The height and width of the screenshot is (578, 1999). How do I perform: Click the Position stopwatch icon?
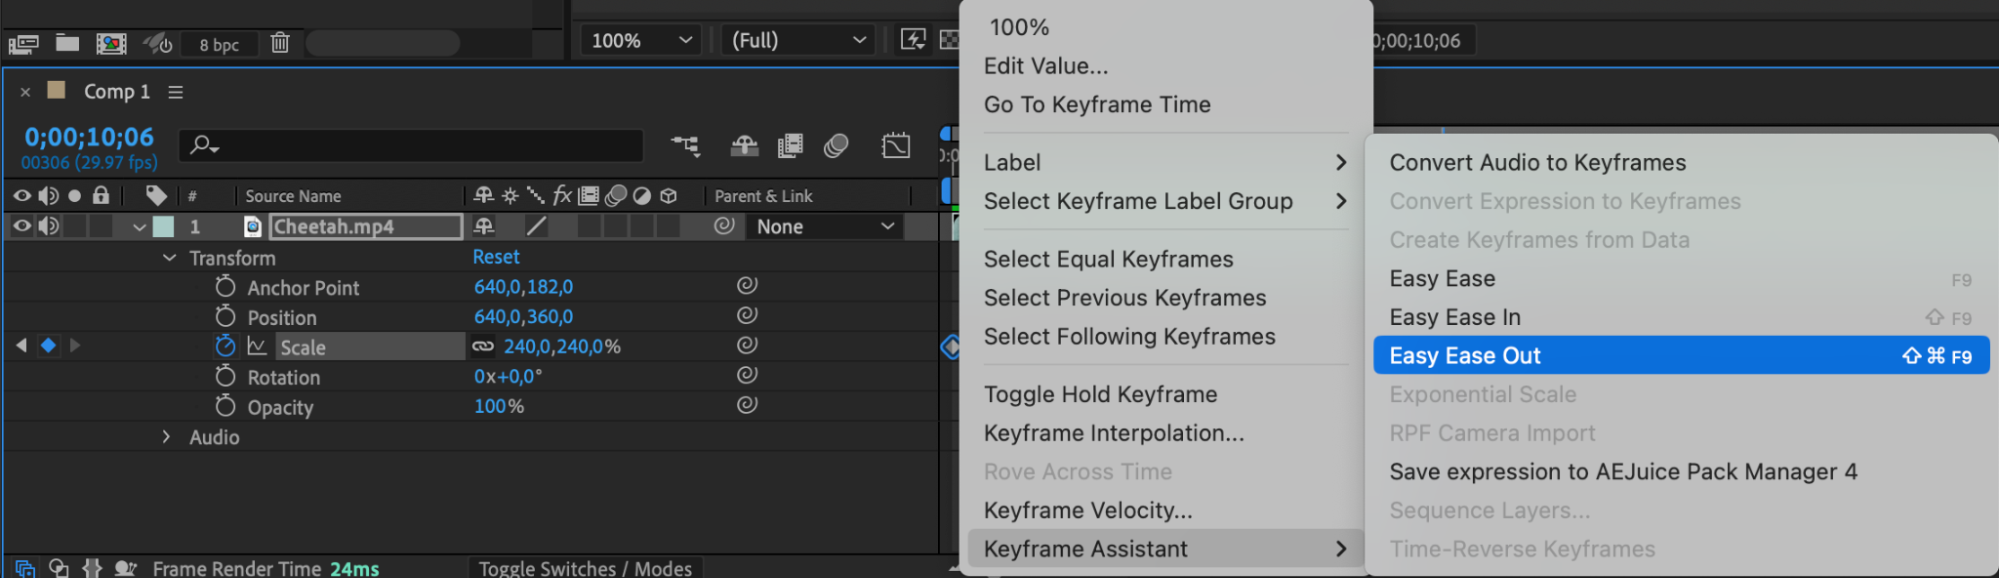point(225,317)
